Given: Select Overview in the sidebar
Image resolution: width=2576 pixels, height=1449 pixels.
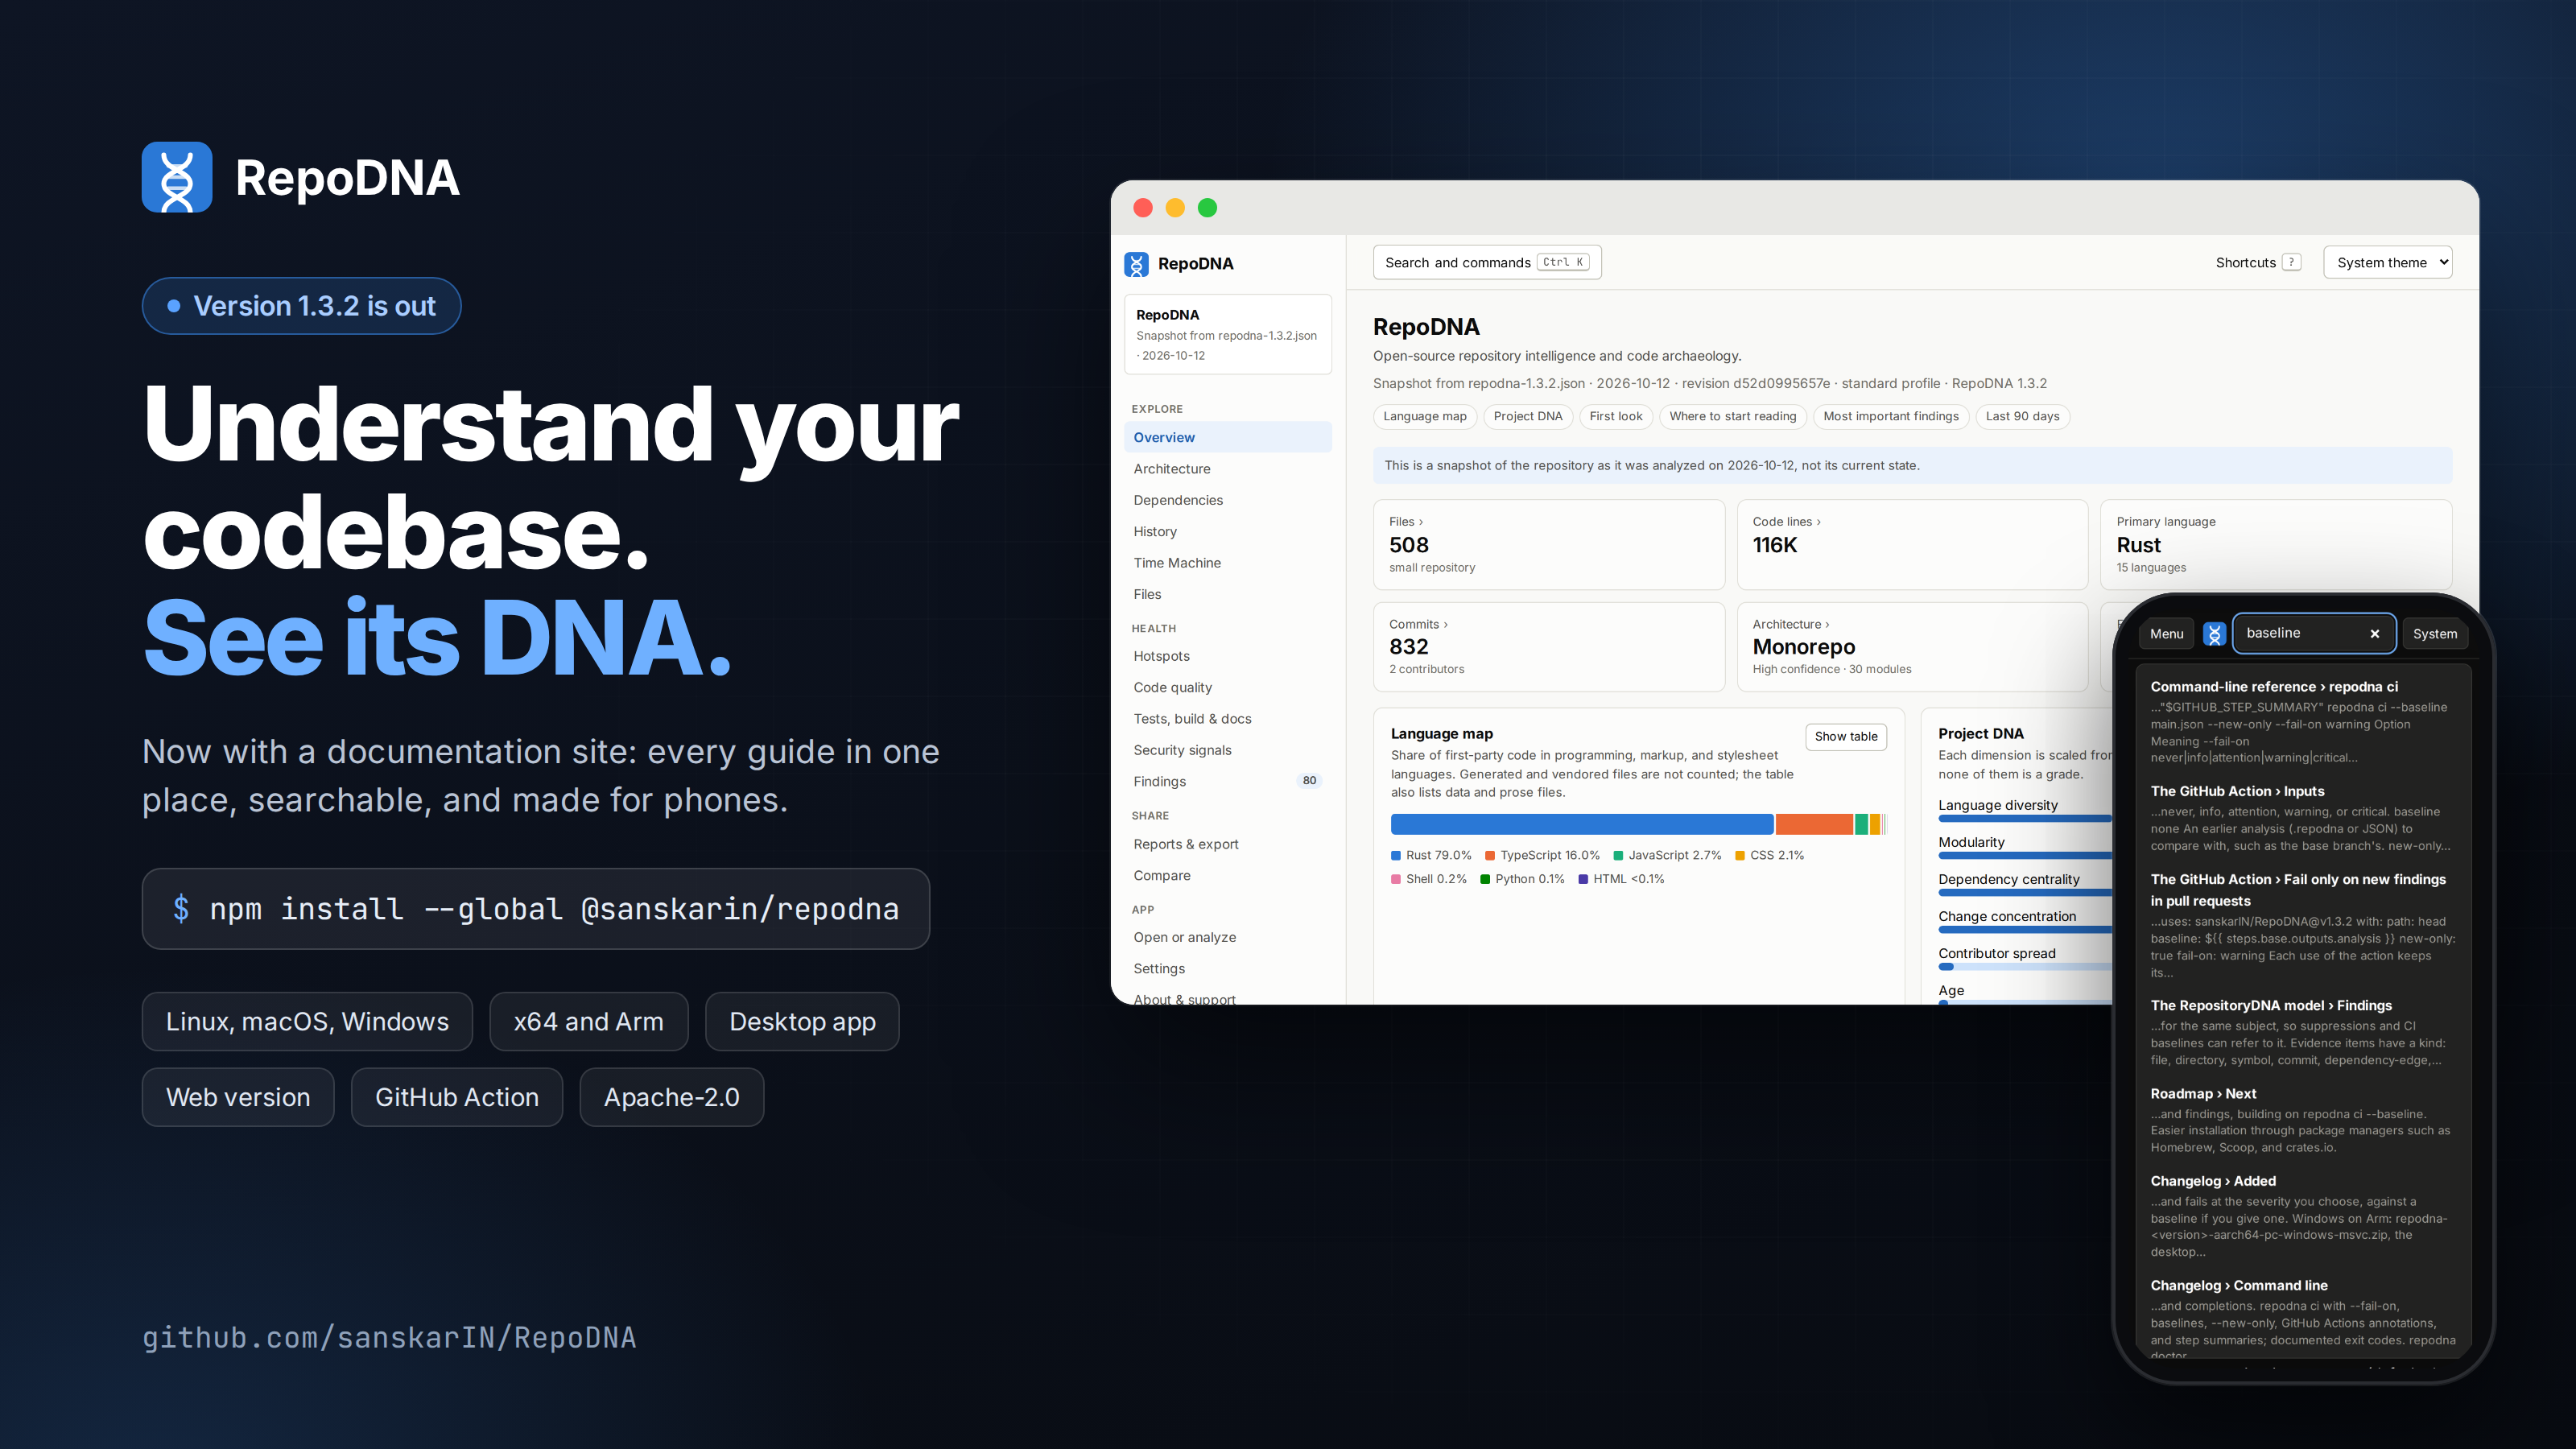Looking at the screenshot, I should point(1227,438).
